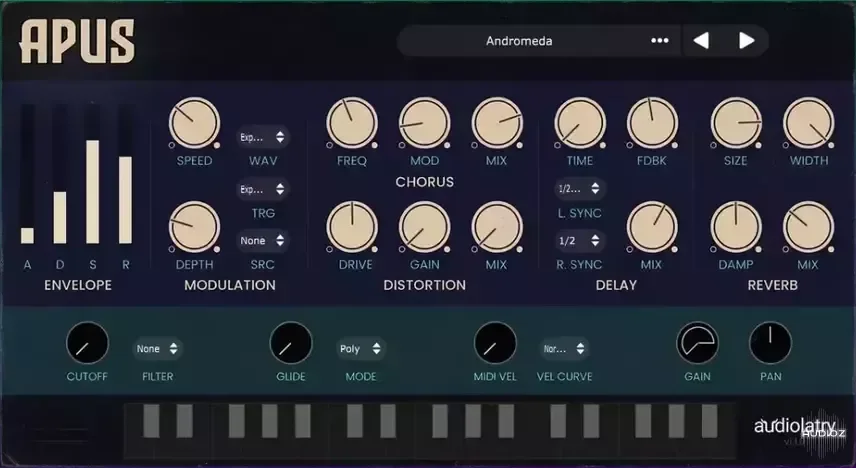Viewport: 856px width, 468px height.
Task: Click the envelope Sustain (S) bar
Action: (x=93, y=175)
